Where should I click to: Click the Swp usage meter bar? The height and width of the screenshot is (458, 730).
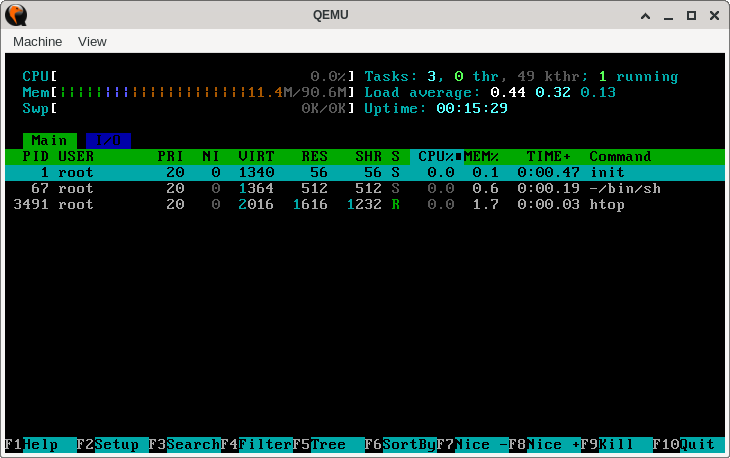click(x=189, y=108)
